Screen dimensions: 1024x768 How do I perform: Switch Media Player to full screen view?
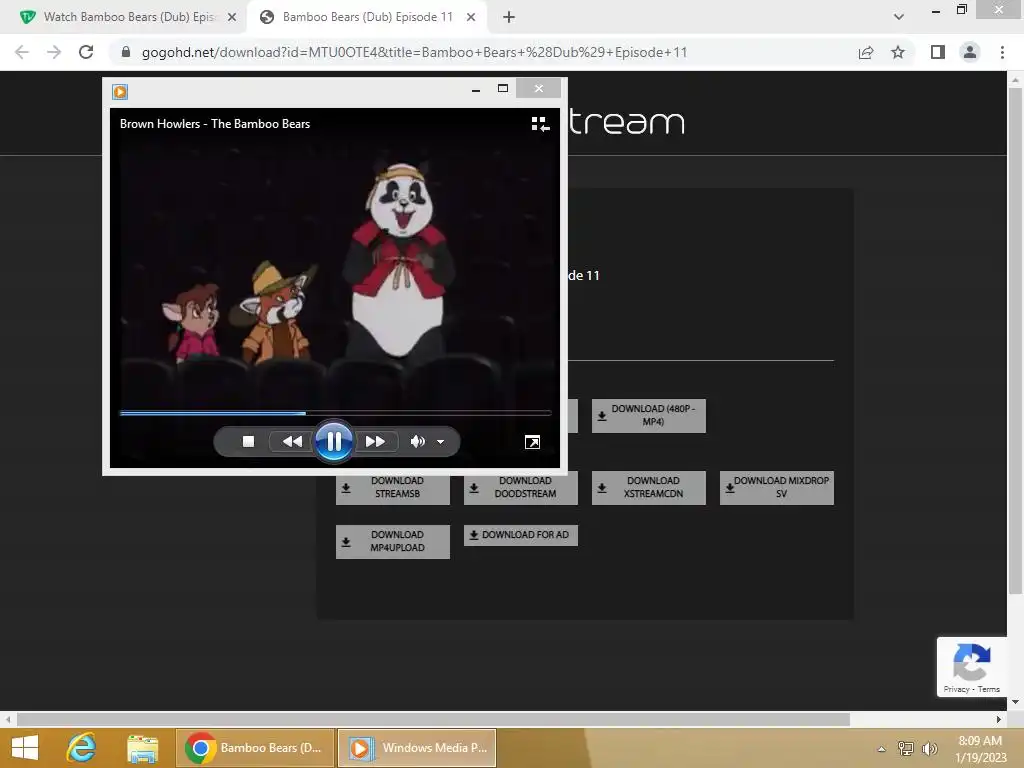(532, 442)
